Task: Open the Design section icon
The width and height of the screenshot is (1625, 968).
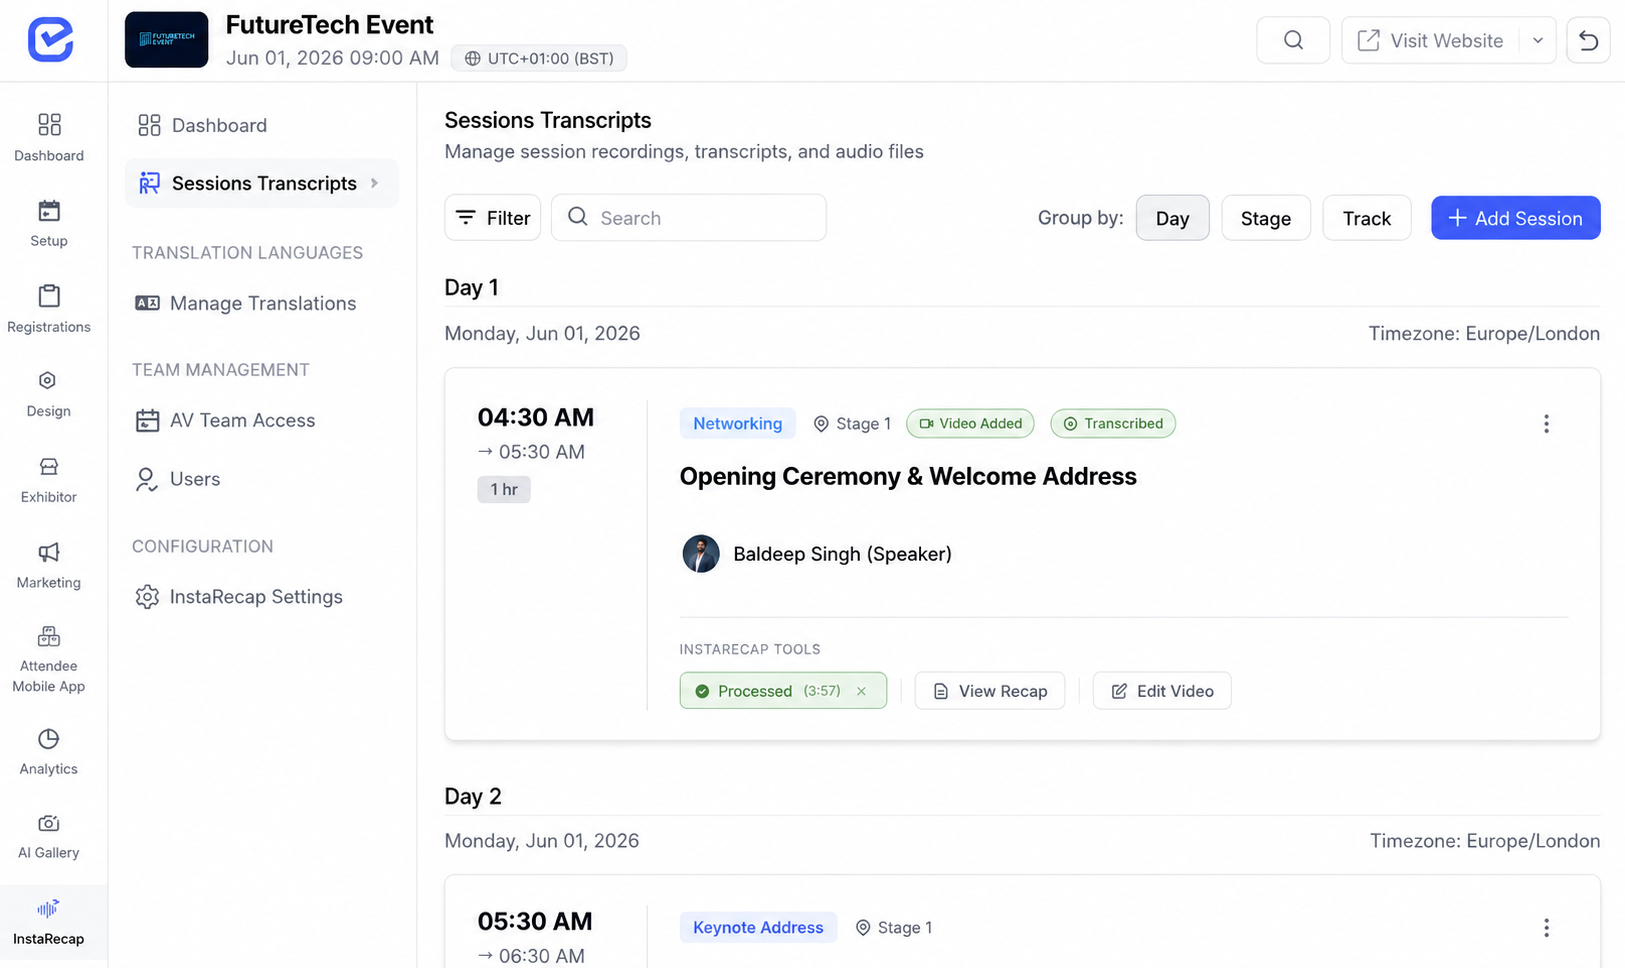Action: click(x=49, y=394)
